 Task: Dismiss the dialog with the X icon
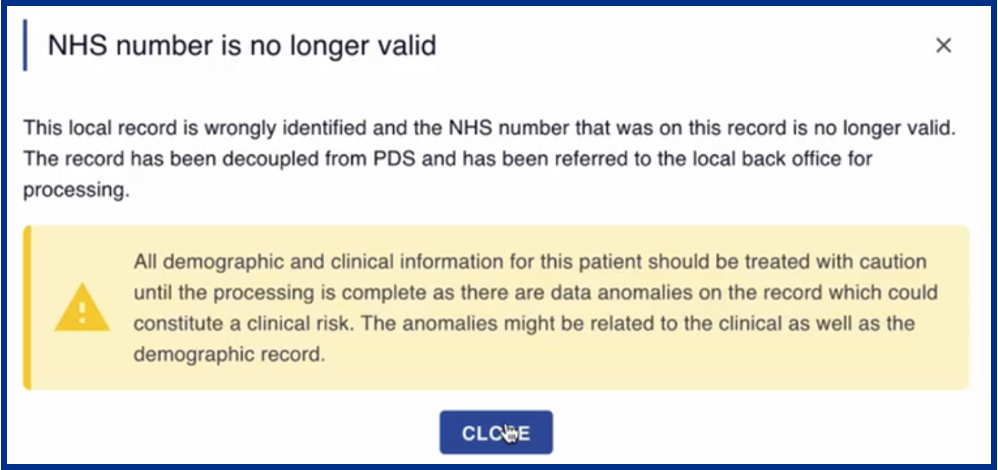tap(943, 45)
